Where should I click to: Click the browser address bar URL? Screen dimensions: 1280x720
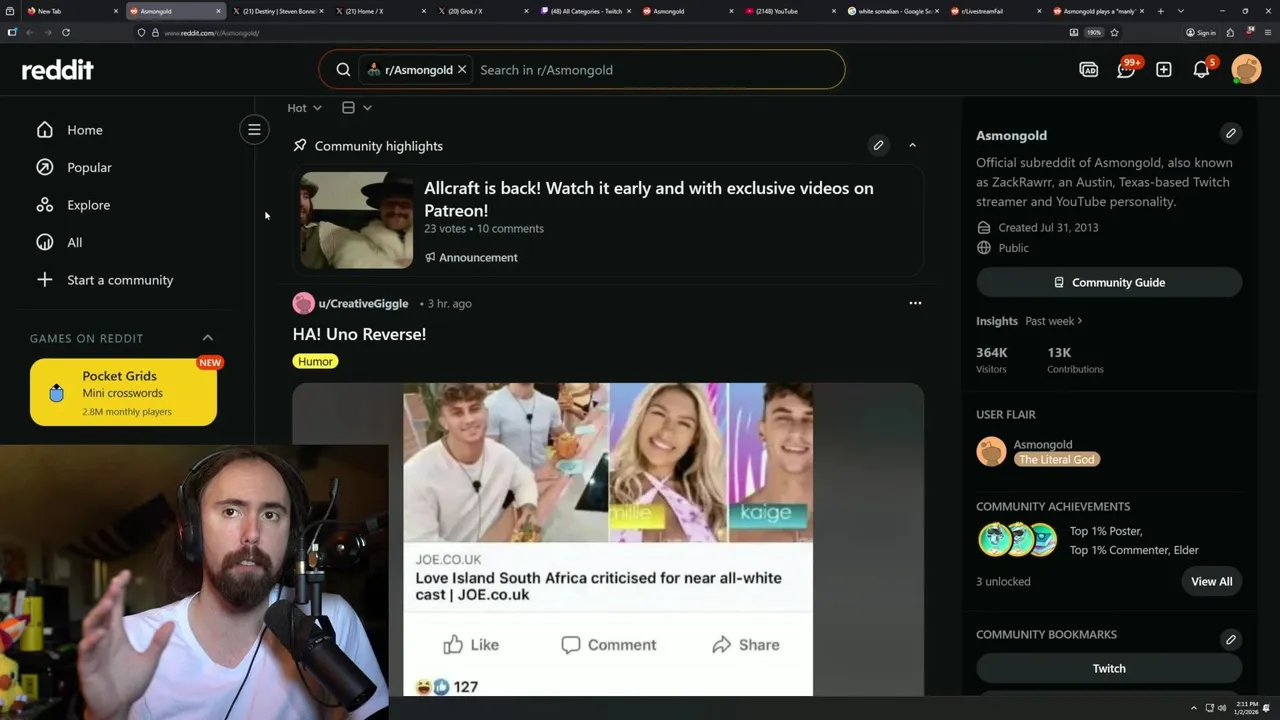[211, 33]
